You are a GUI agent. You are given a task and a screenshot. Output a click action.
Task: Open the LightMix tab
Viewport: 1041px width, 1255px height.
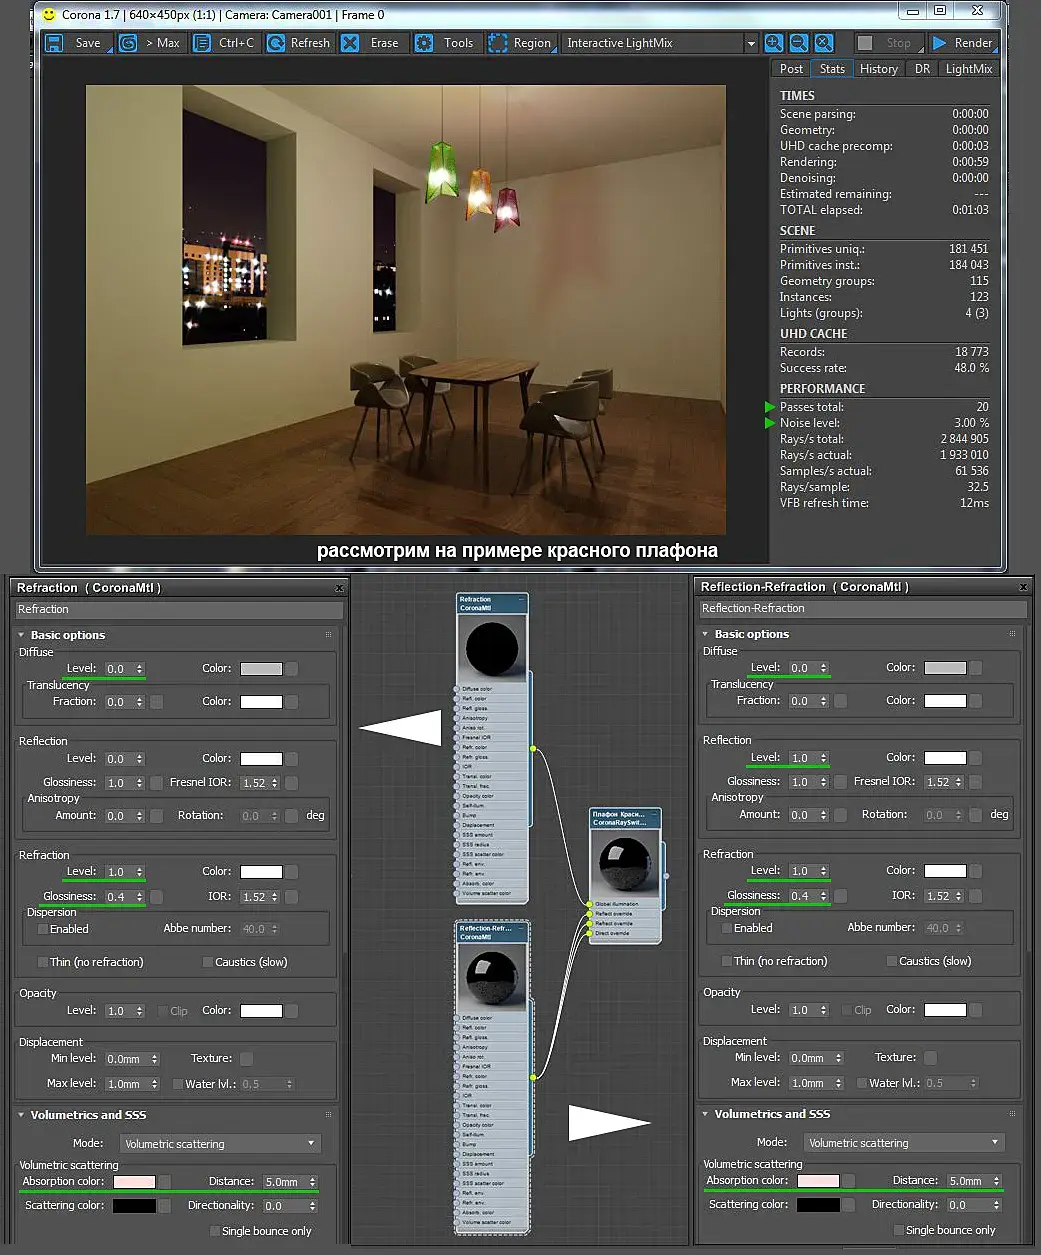click(969, 69)
